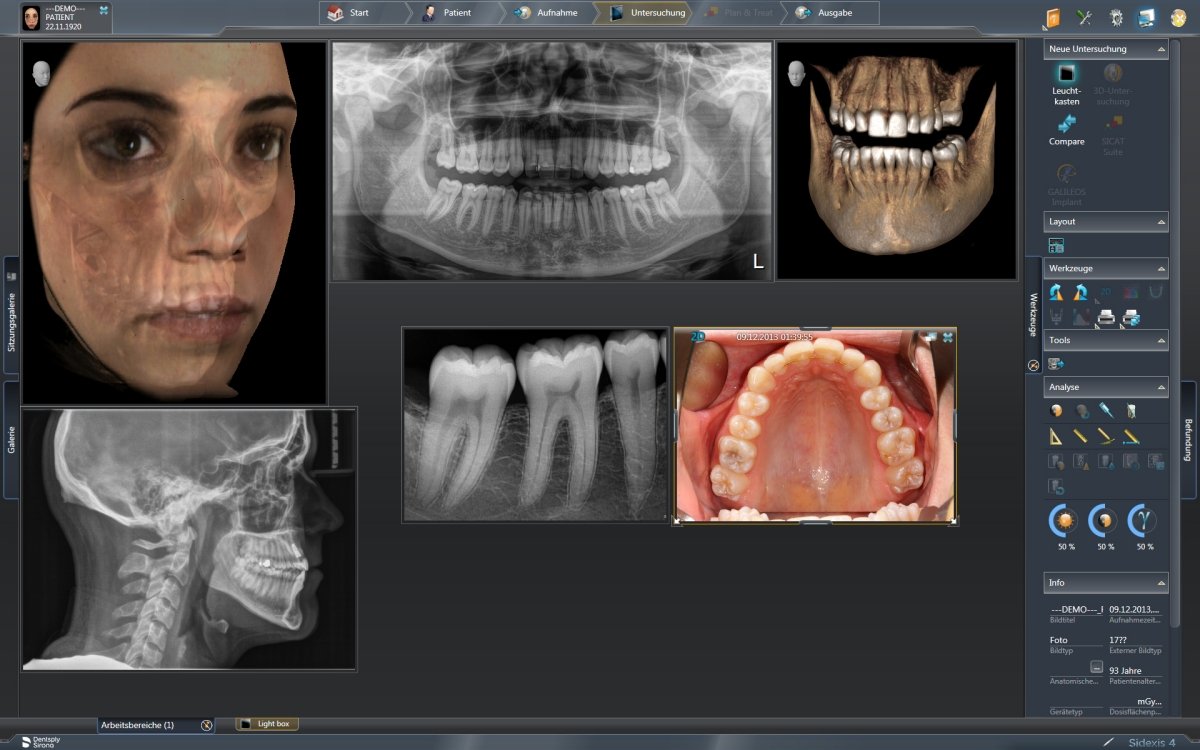Go to the Ausgabe workflow step
This screenshot has height=750, width=1200.
833,13
